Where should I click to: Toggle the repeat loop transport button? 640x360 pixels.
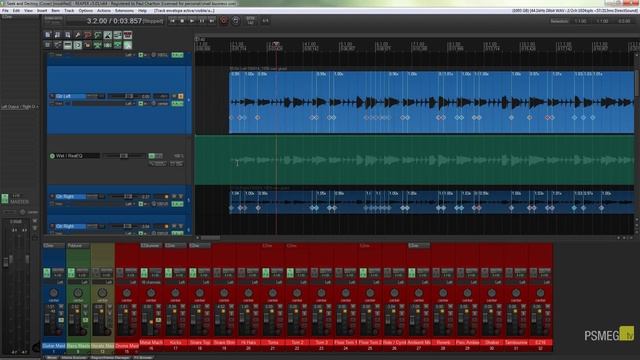tap(236, 20)
